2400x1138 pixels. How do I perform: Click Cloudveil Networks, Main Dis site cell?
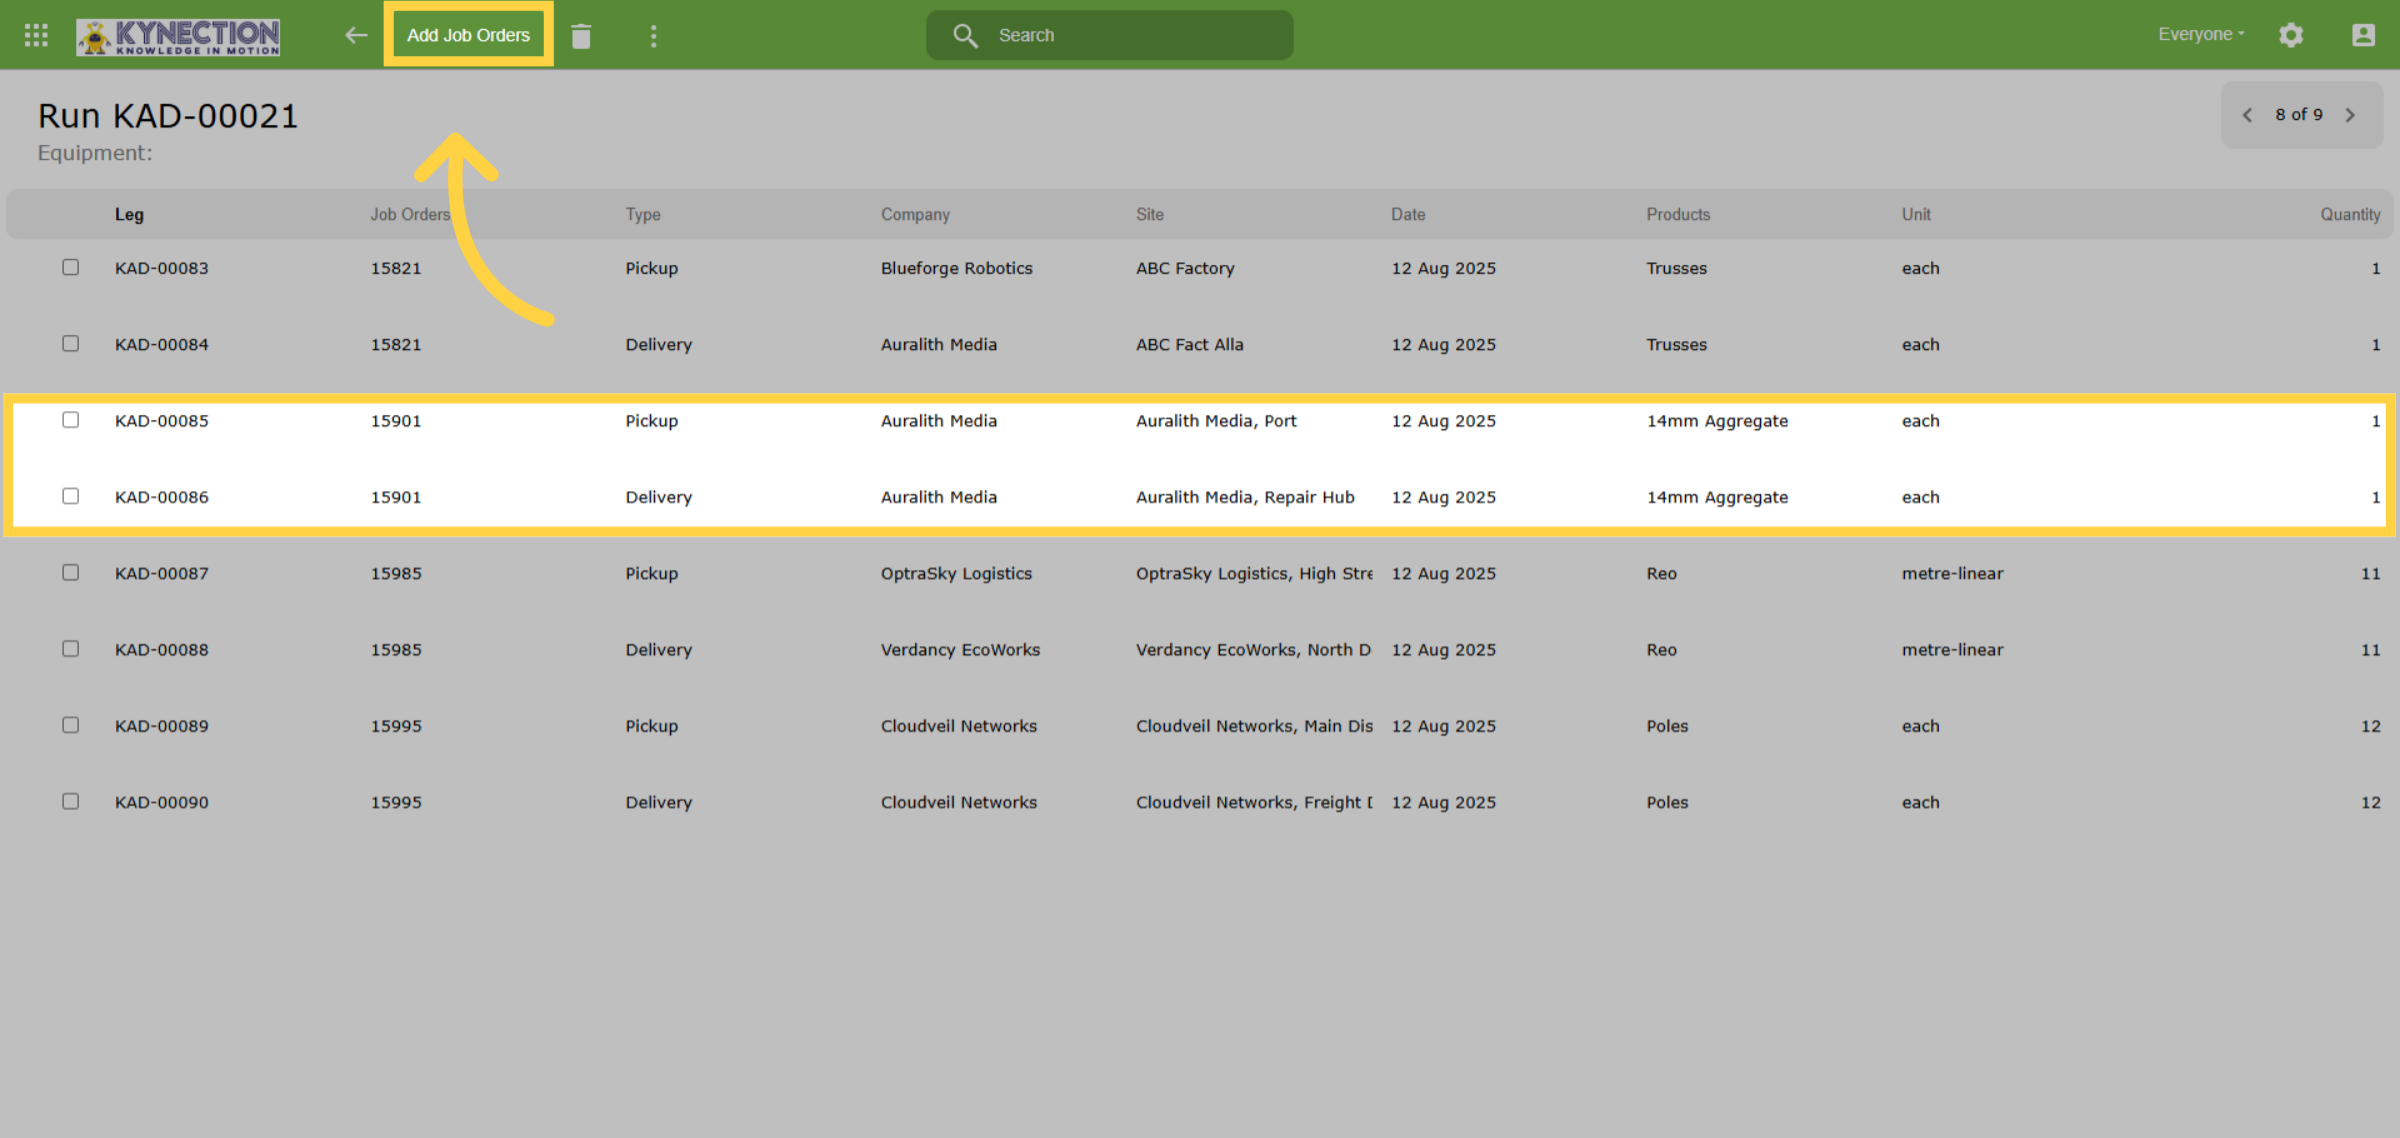point(1254,726)
